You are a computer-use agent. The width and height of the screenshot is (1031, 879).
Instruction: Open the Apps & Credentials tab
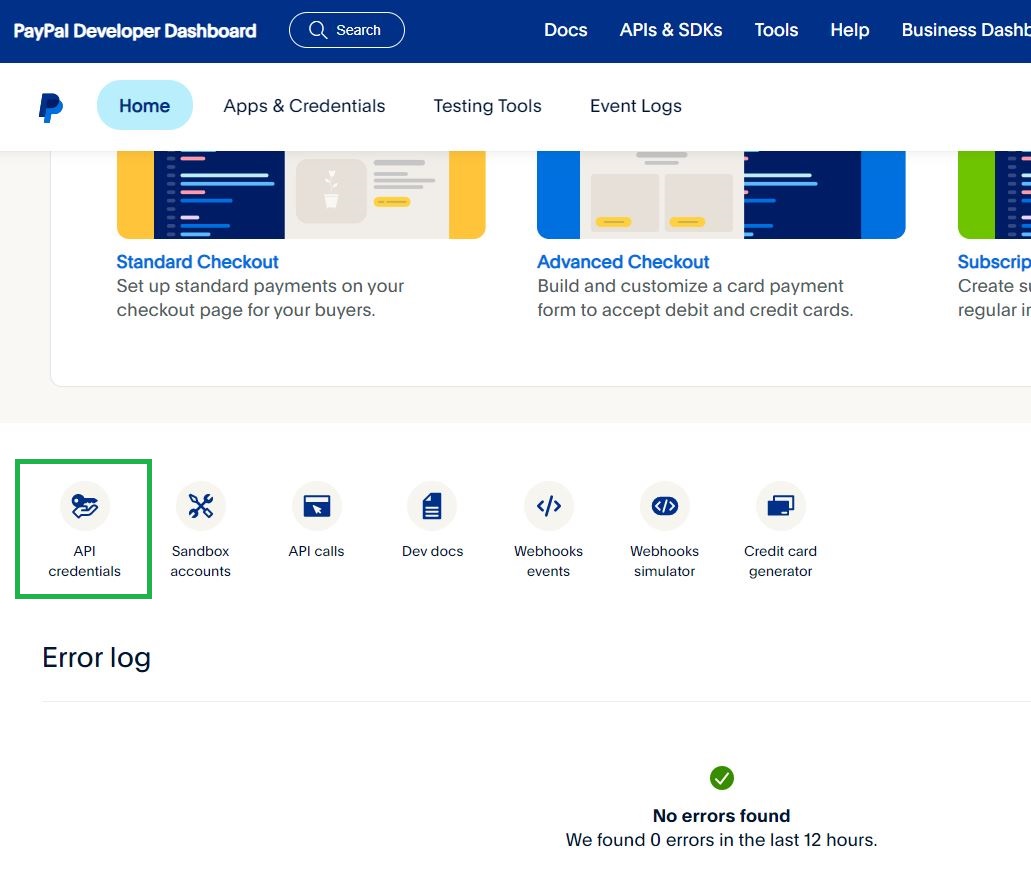coord(304,106)
